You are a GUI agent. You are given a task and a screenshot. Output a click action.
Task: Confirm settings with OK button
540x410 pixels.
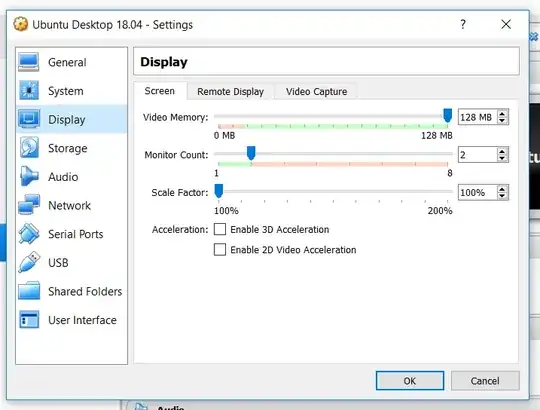[410, 381]
